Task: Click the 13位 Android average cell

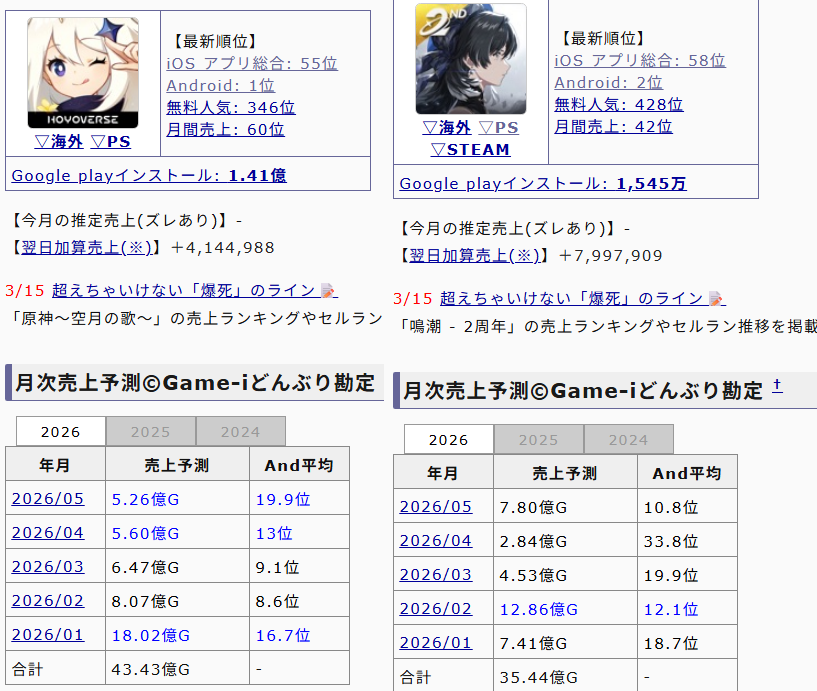Action: click(x=299, y=532)
